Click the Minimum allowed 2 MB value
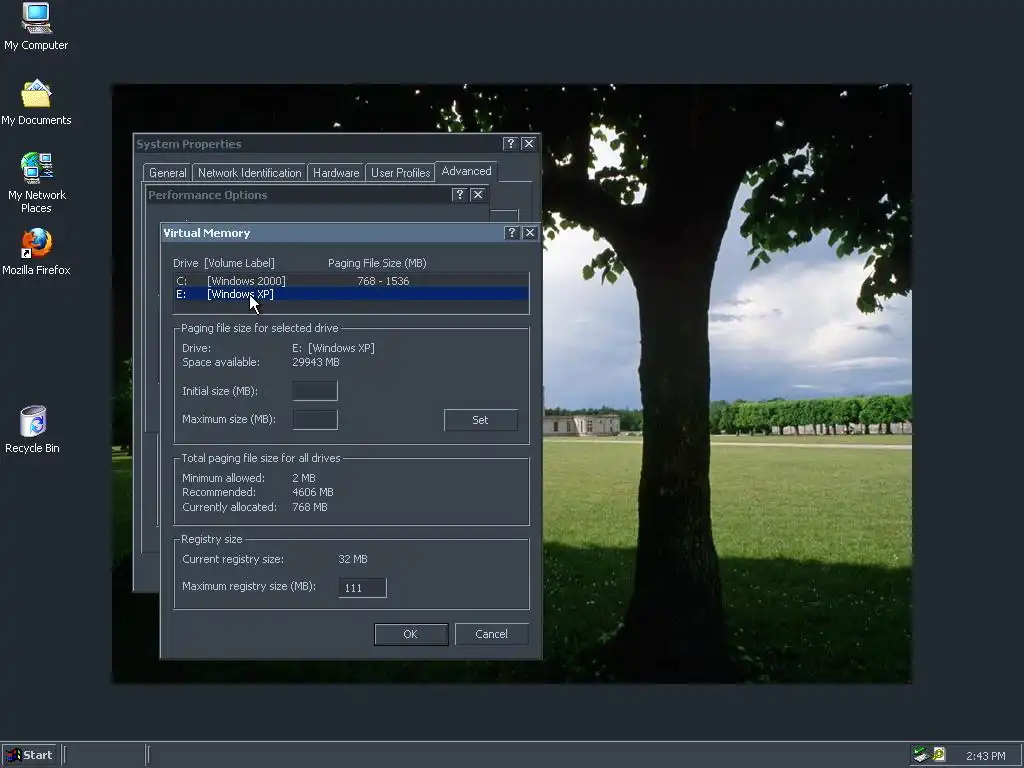Image resolution: width=1024 pixels, height=768 pixels. coord(304,478)
